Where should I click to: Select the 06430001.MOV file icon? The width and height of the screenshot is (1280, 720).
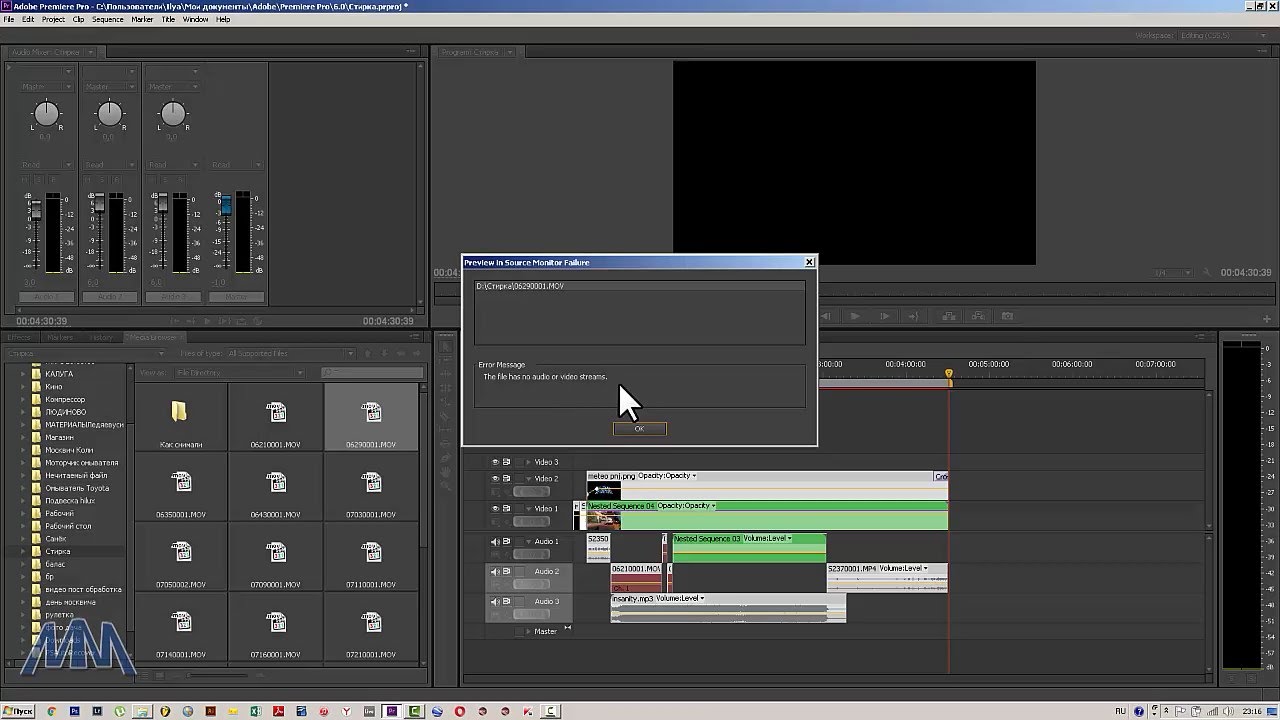click(x=276, y=483)
